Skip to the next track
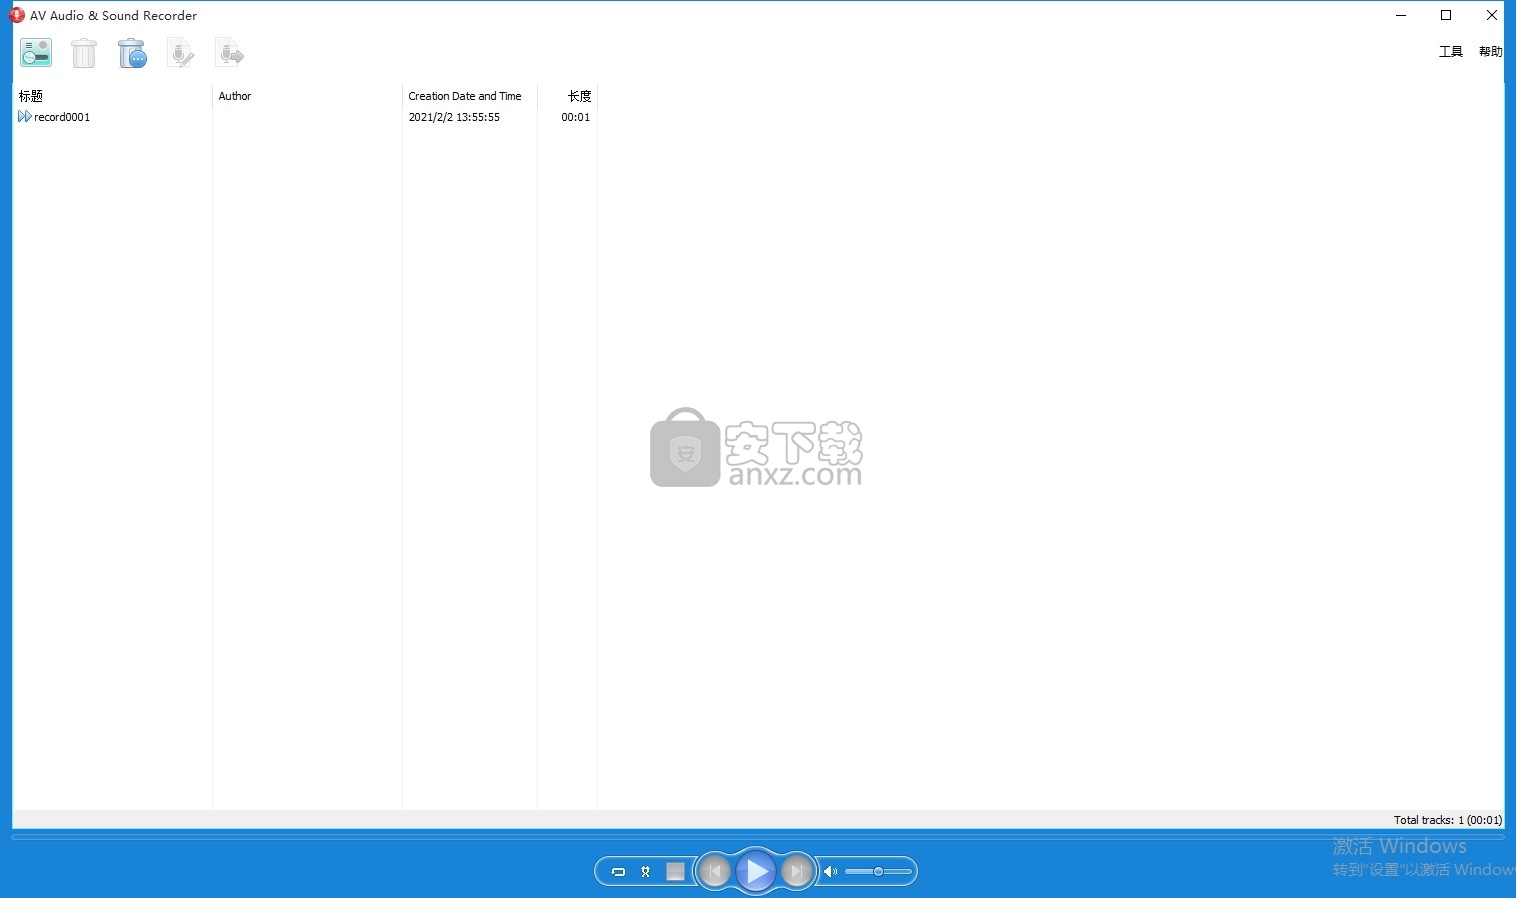Viewport: 1516px width, 898px height. point(797,872)
